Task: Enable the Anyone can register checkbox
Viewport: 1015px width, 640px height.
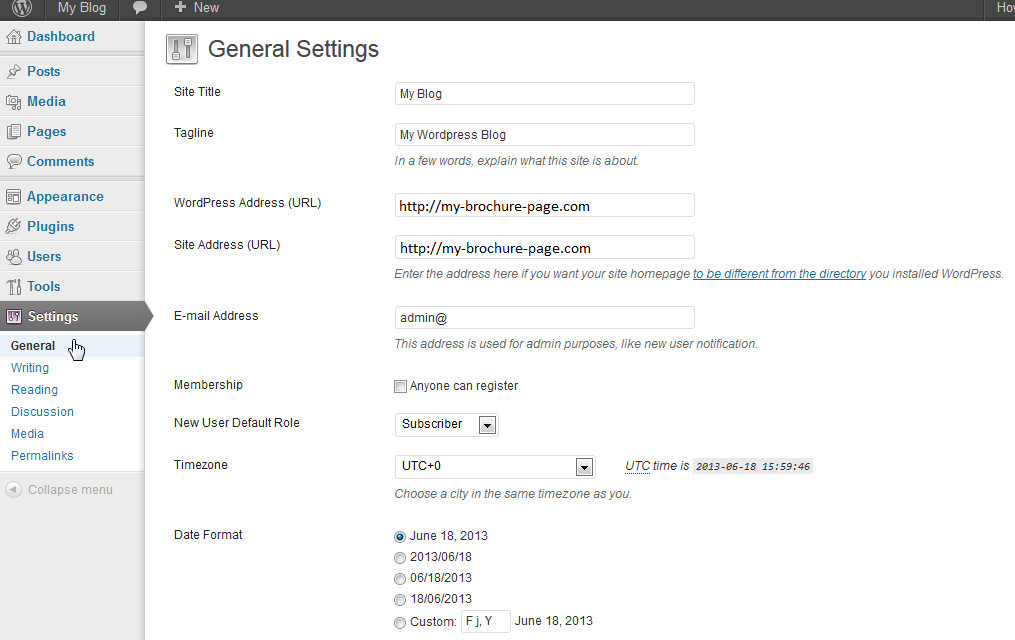Action: pyautogui.click(x=401, y=387)
